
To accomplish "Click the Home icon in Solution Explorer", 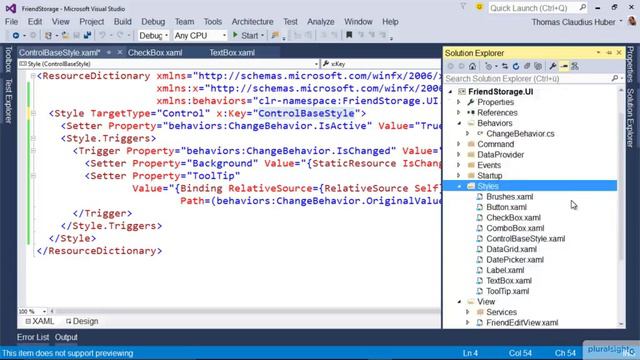I will (x=472, y=66).
